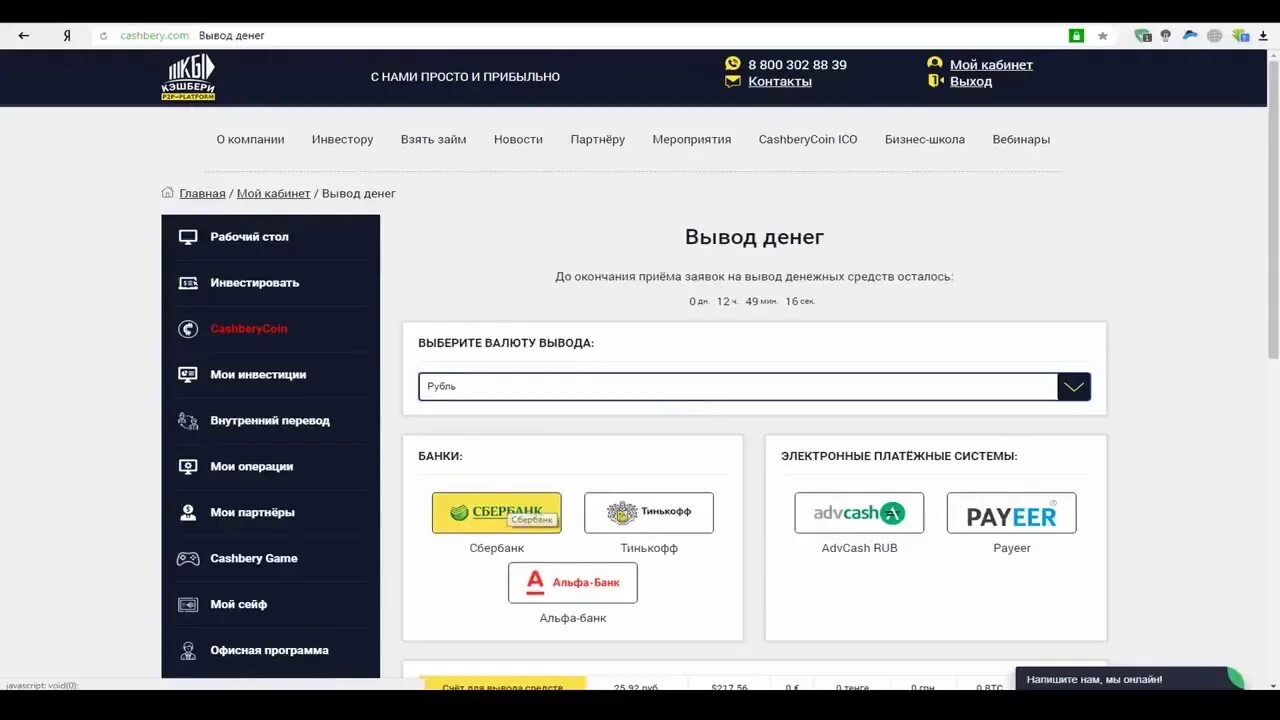
Task: Click the 'С НАМИ ПРОСТО И ПРИБЫЛЬНО' slogan
Action: 465,77
